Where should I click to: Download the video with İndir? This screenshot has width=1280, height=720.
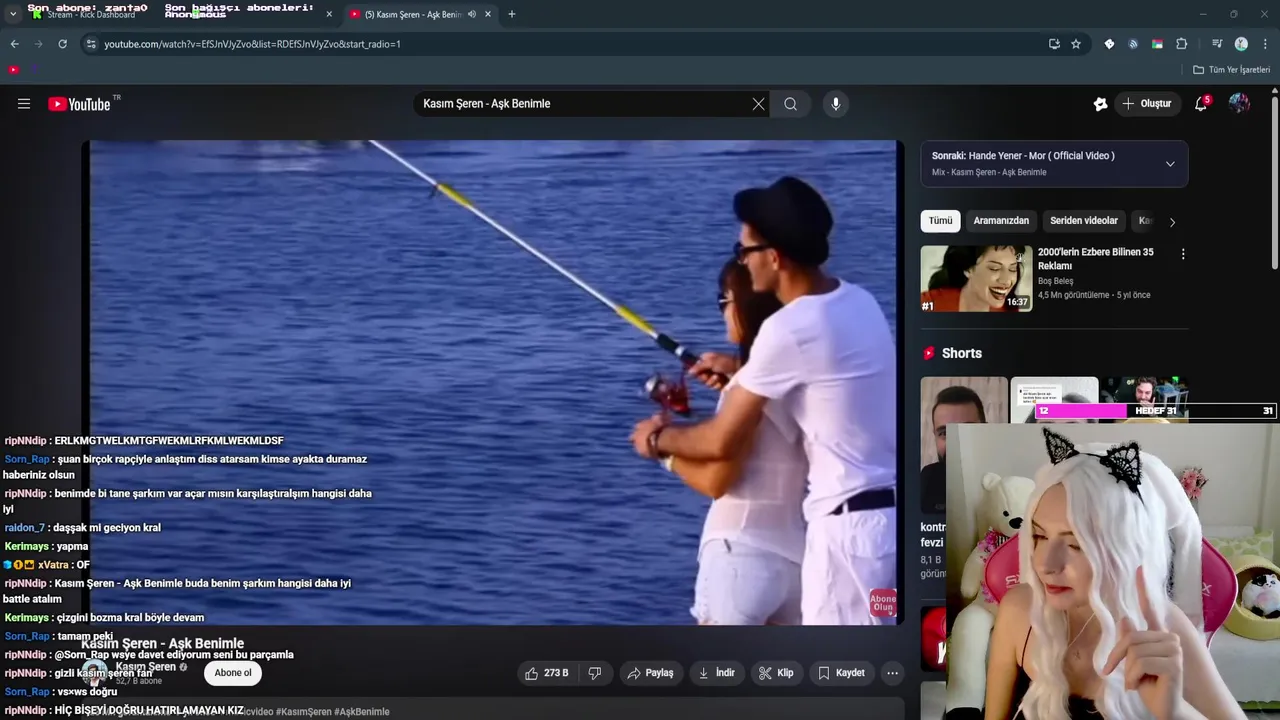(x=716, y=673)
